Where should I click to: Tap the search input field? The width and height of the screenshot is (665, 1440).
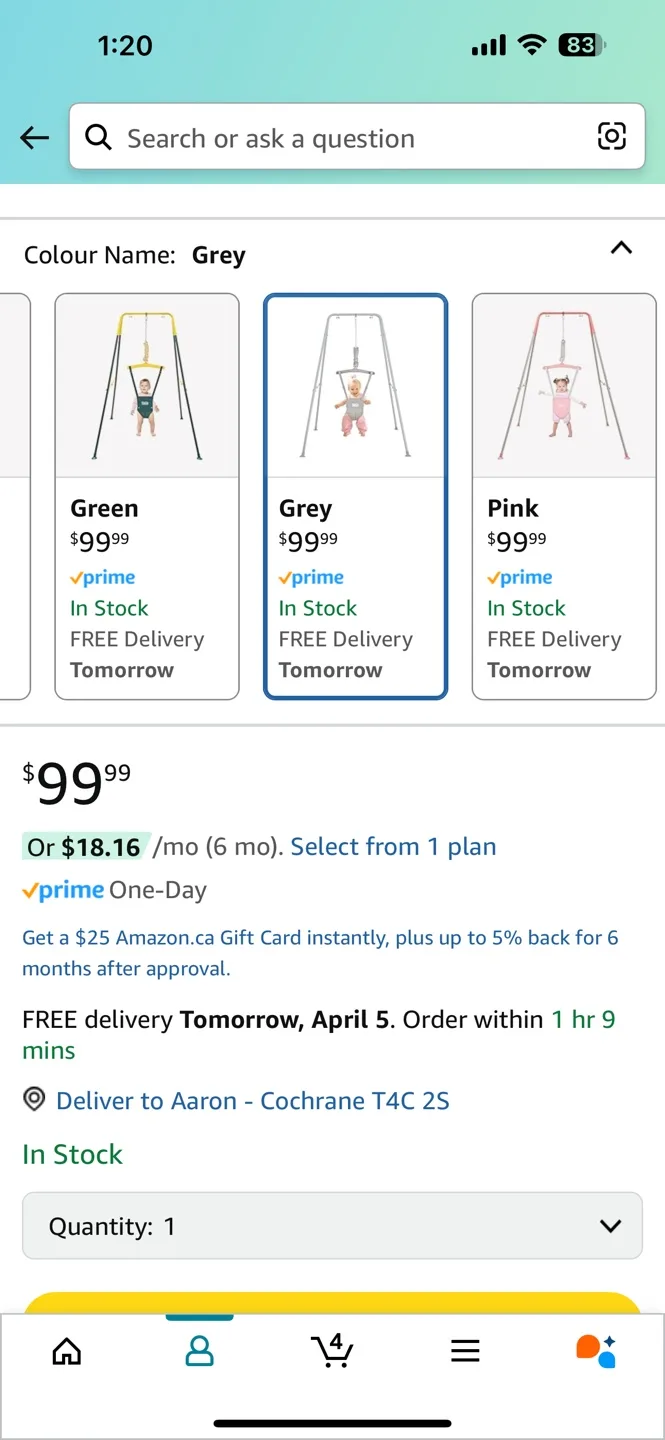click(x=350, y=138)
